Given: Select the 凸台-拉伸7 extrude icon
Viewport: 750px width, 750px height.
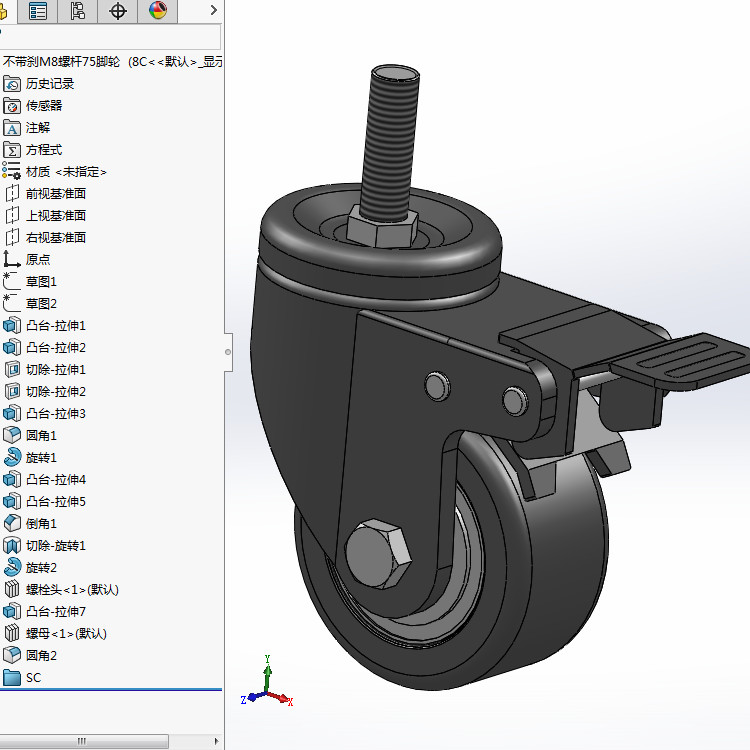Looking at the screenshot, I should click(x=12, y=612).
